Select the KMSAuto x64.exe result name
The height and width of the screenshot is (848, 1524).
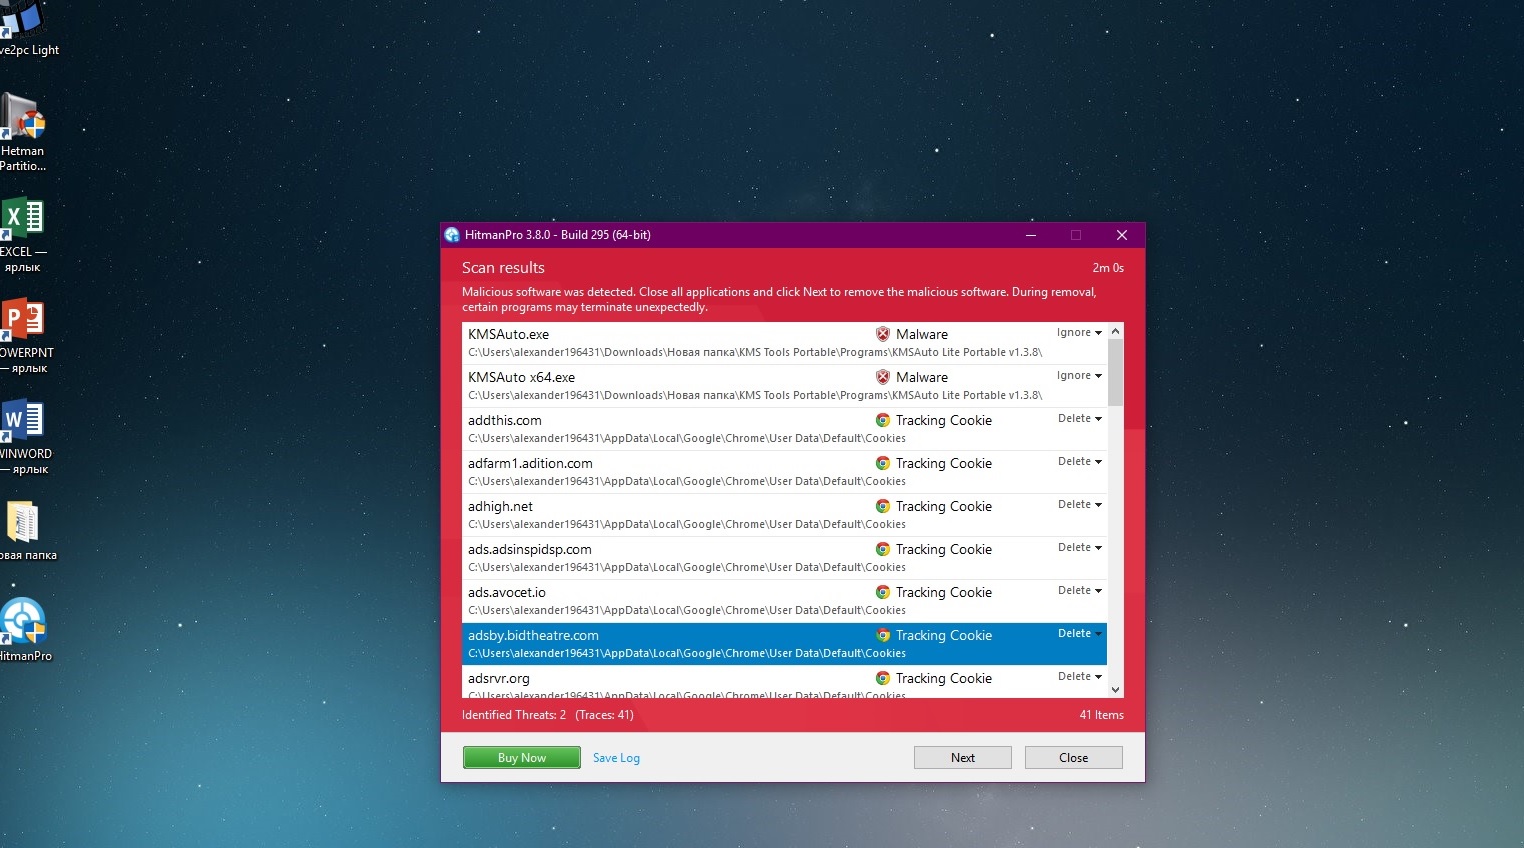click(x=521, y=378)
